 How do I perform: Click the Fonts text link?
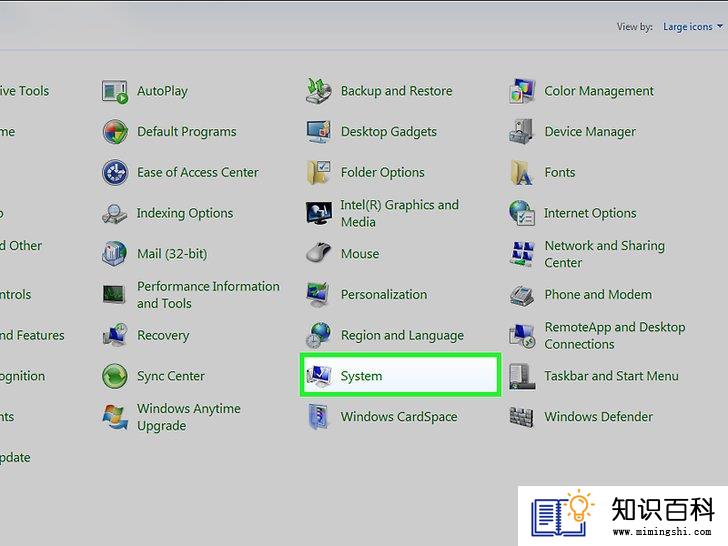point(559,173)
